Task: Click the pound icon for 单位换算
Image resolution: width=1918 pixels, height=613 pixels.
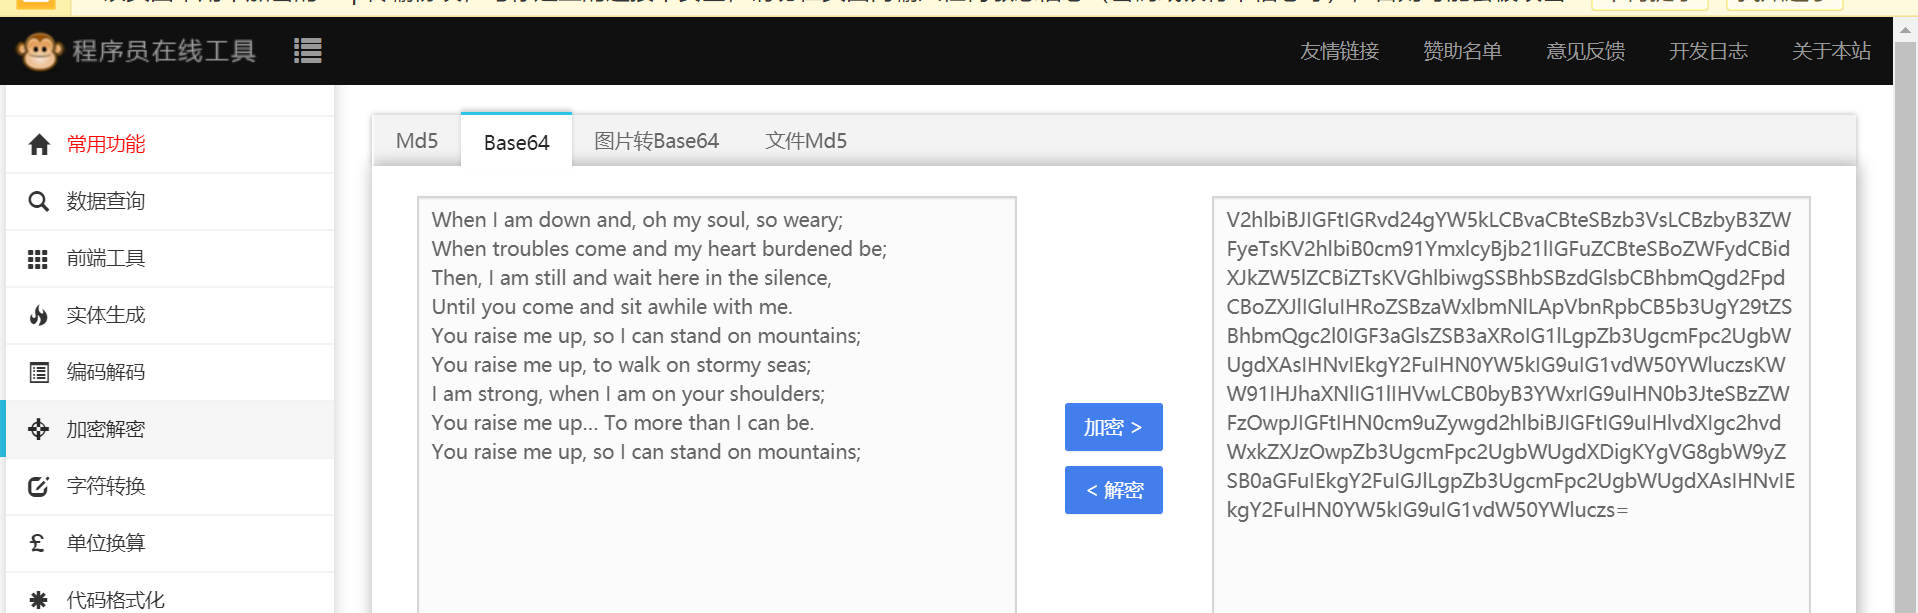Action: [x=38, y=543]
